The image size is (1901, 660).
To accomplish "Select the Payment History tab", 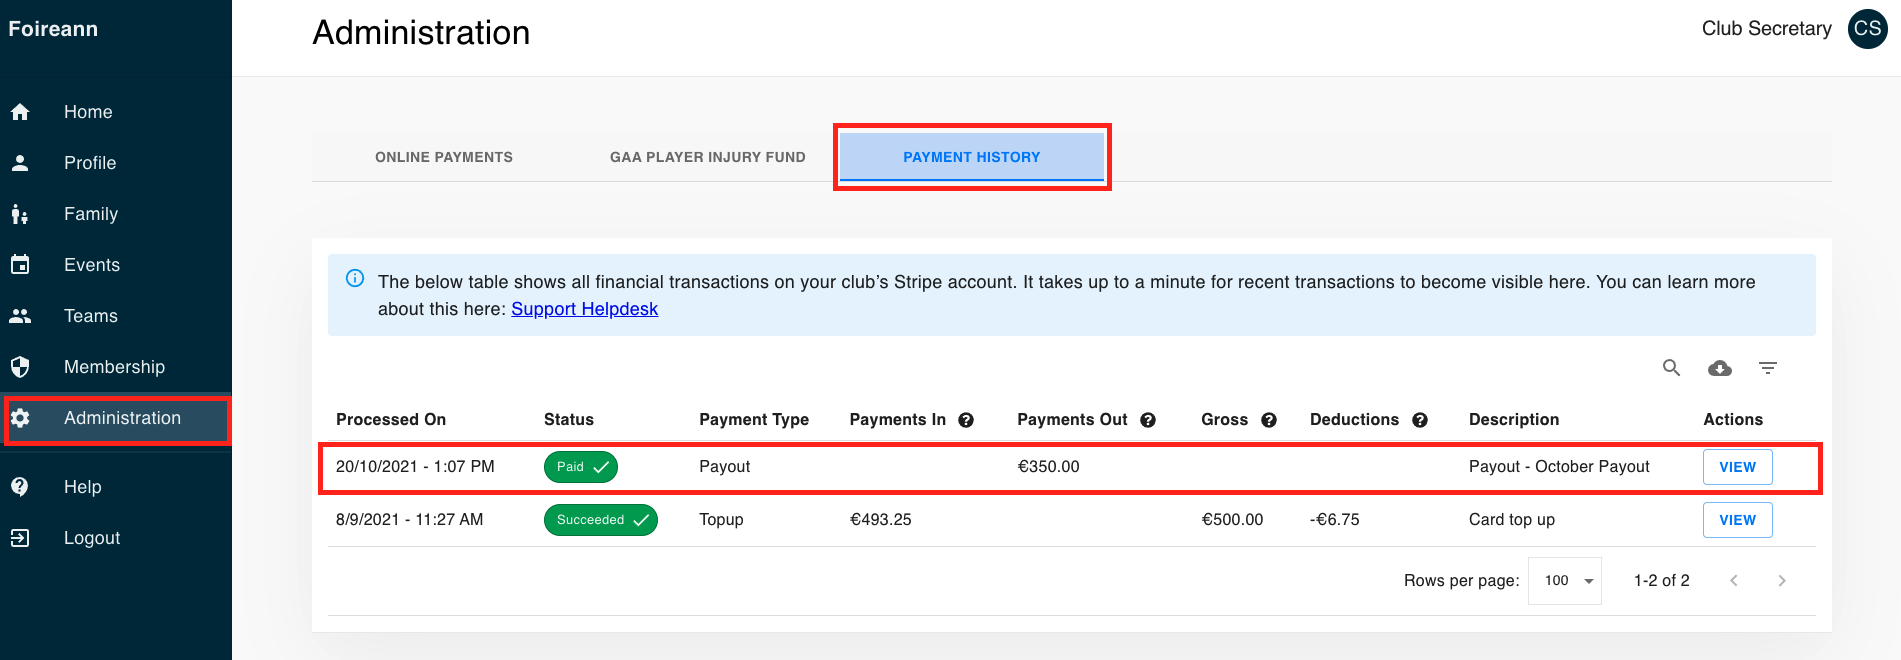I will click(x=972, y=157).
